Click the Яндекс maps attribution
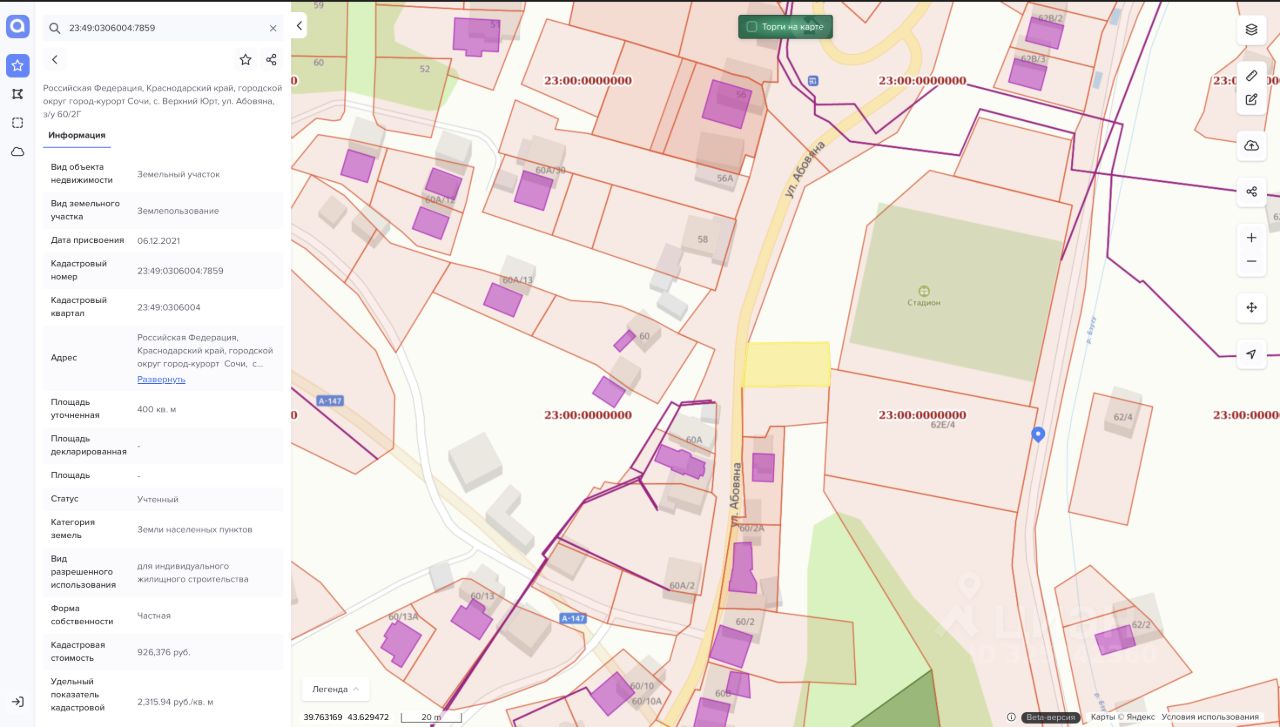 (x=1122, y=717)
